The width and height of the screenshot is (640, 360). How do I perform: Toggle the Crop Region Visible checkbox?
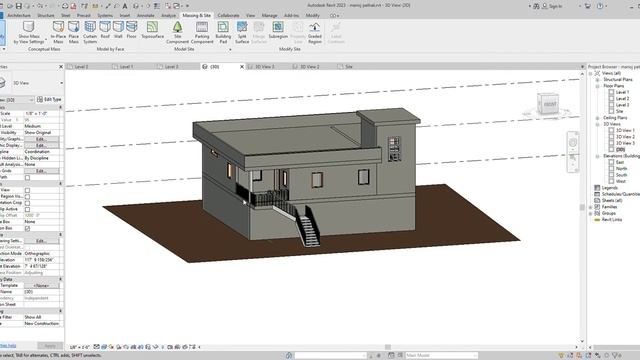coord(27,197)
